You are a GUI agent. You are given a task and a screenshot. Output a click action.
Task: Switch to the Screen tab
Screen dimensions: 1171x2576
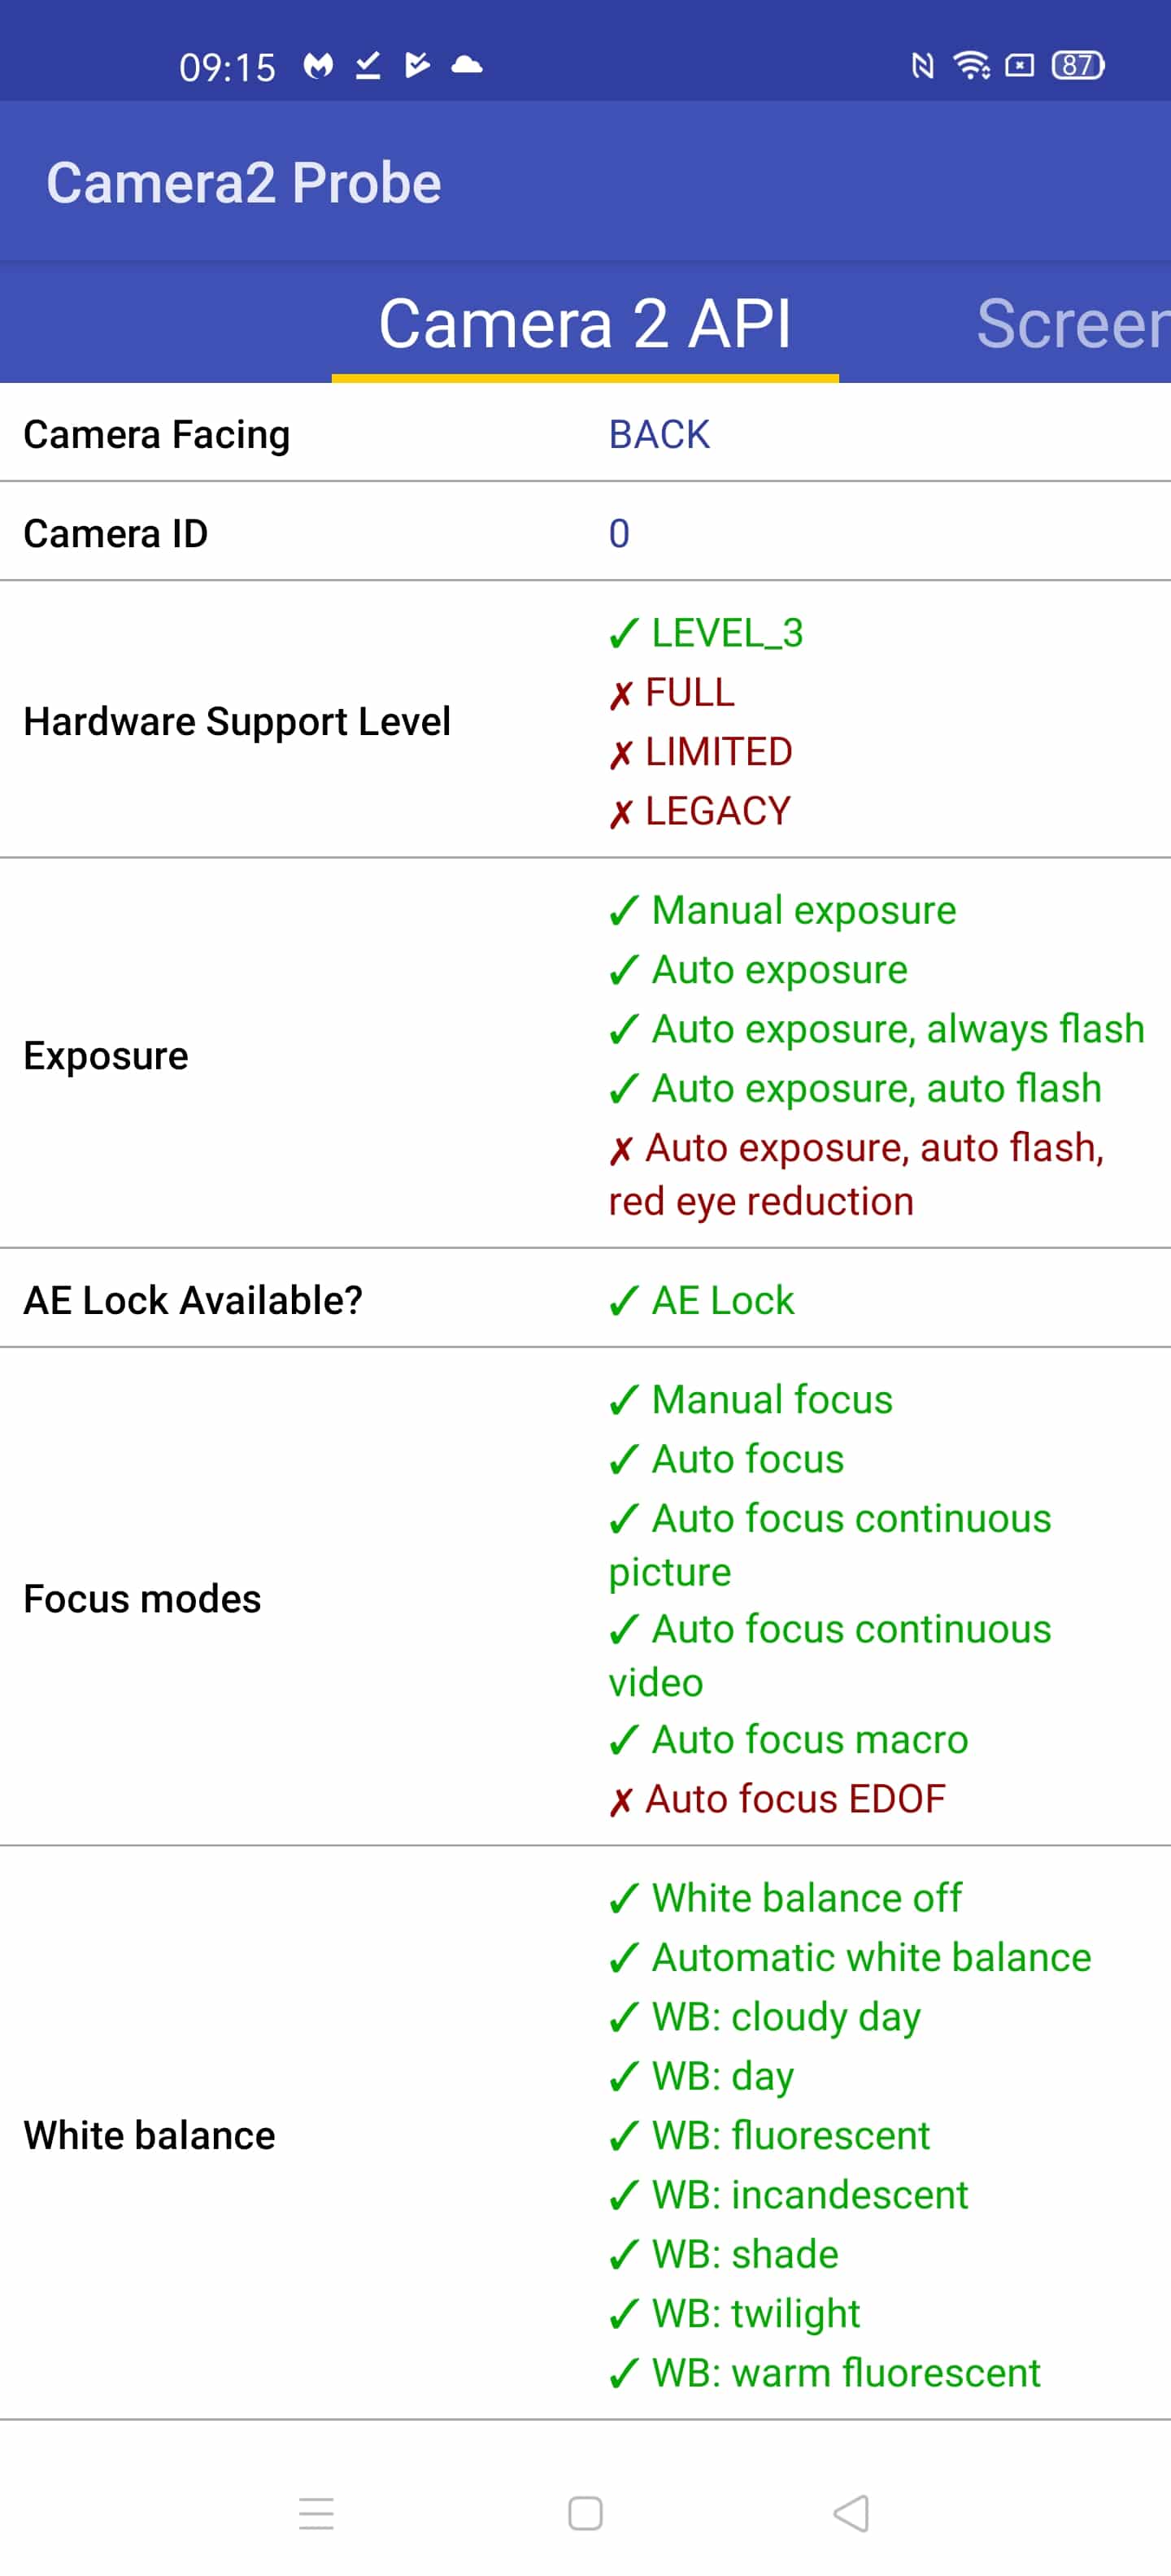(1072, 324)
